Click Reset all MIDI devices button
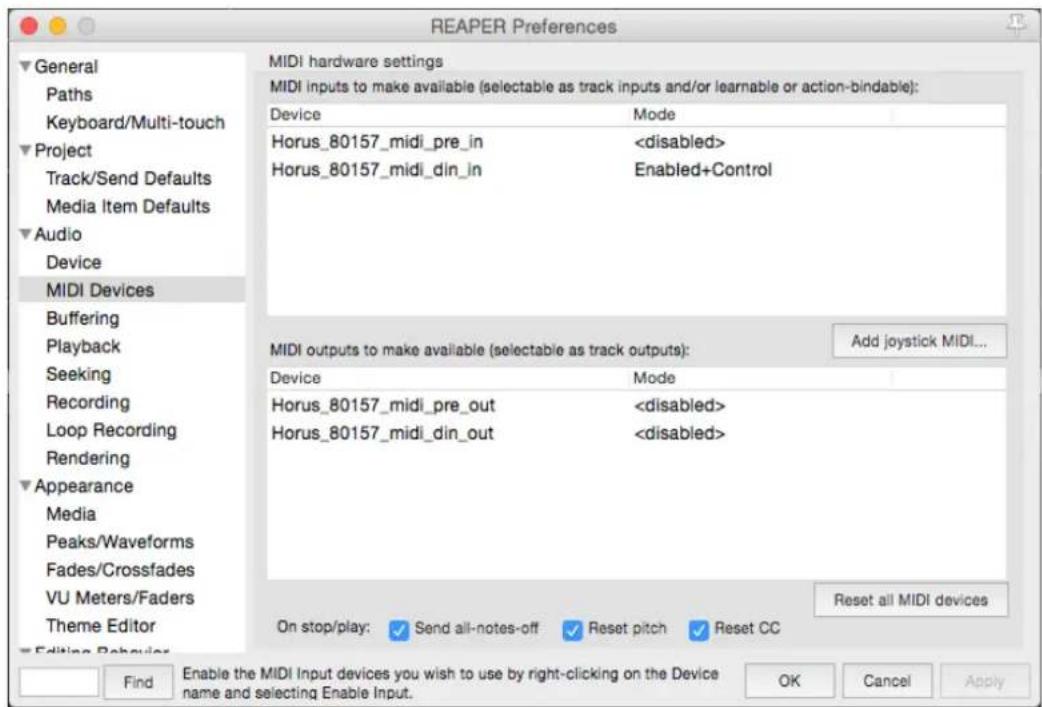 [910, 600]
